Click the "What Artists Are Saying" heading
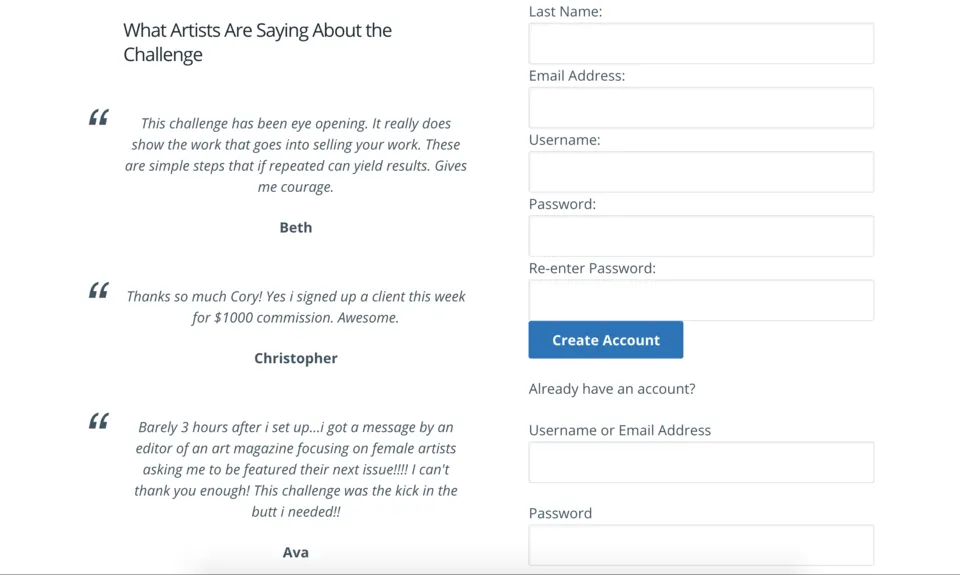This screenshot has width=960, height=575. [x=257, y=42]
